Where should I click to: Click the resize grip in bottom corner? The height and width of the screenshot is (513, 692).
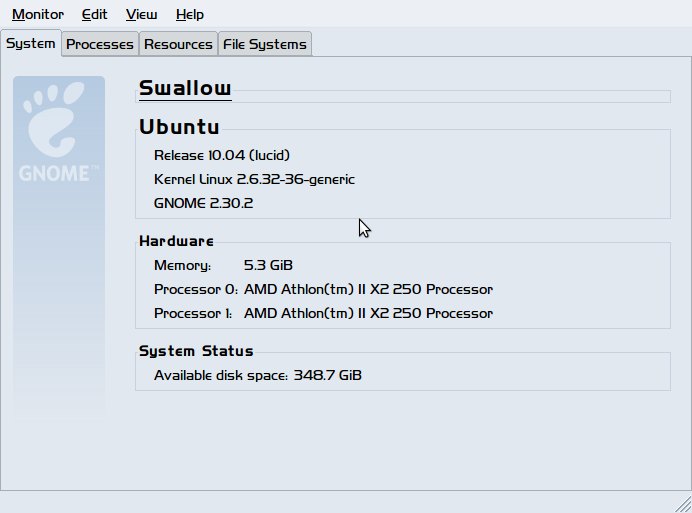tap(683, 505)
